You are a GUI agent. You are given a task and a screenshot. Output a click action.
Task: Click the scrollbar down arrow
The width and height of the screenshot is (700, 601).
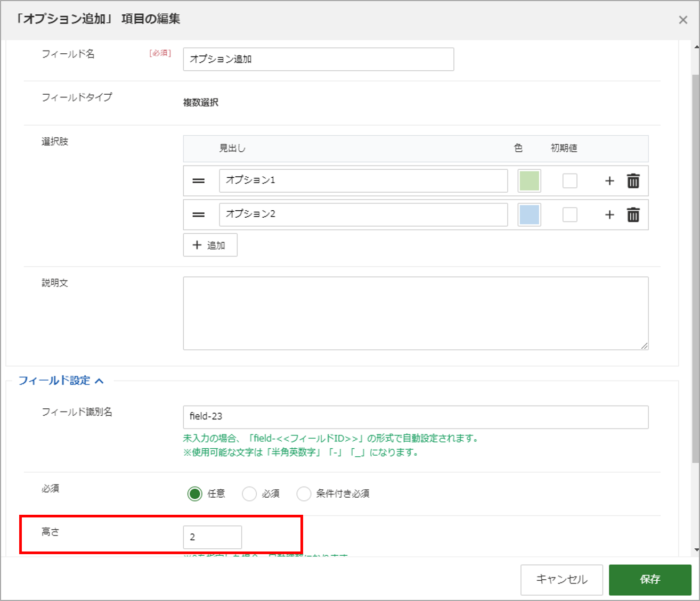[x=696, y=550]
